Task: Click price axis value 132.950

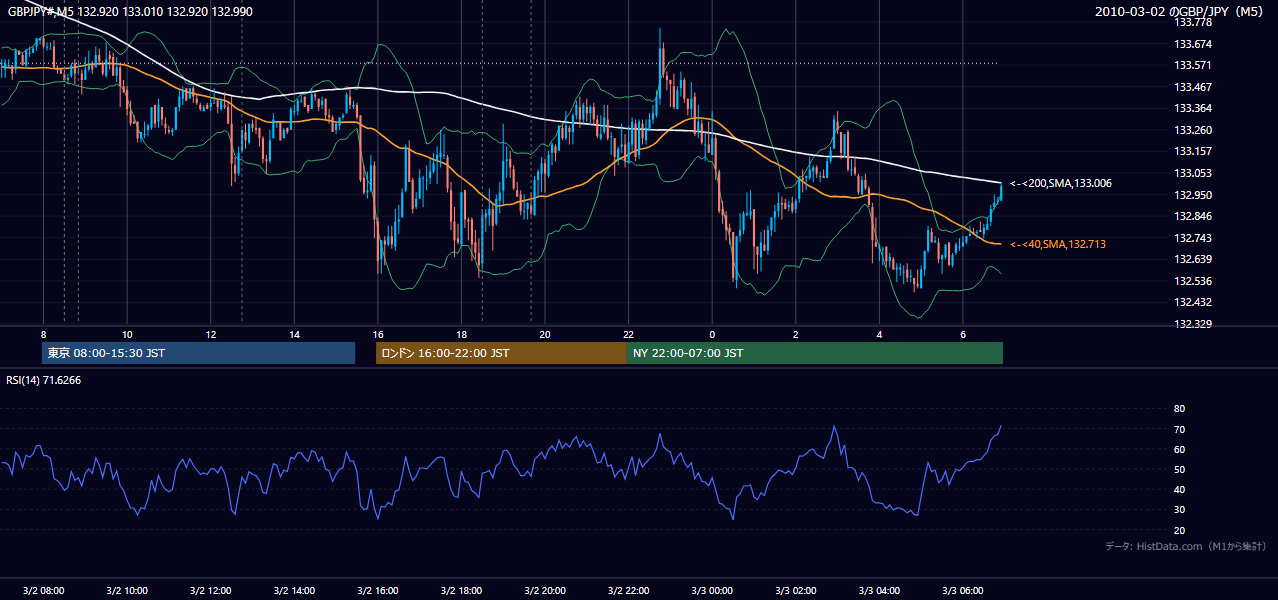Action: click(x=1191, y=195)
